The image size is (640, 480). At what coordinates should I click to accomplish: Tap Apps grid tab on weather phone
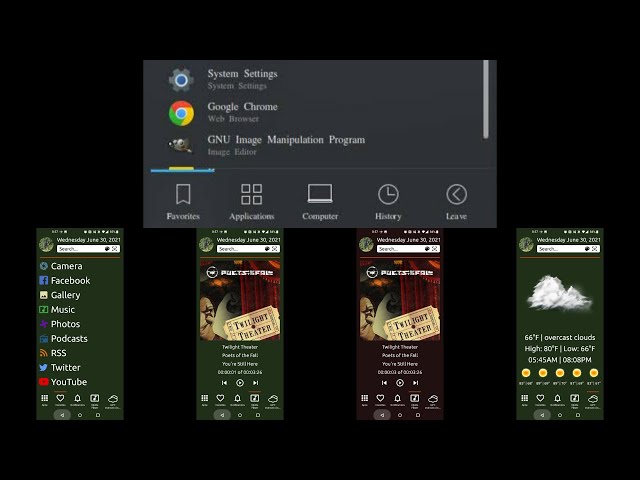(x=524, y=400)
